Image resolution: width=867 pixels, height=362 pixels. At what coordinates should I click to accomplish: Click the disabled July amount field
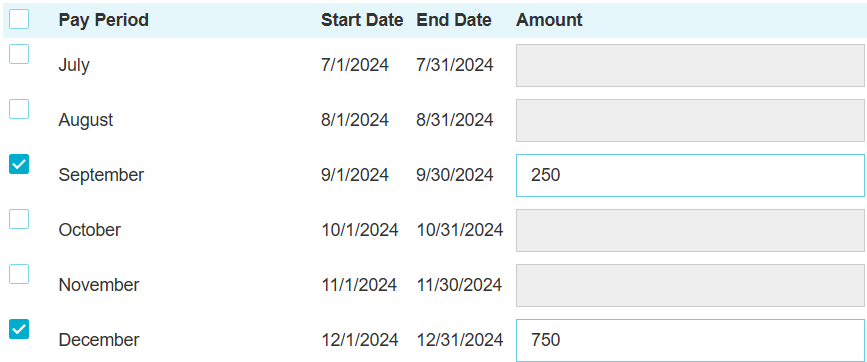click(690, 65)
